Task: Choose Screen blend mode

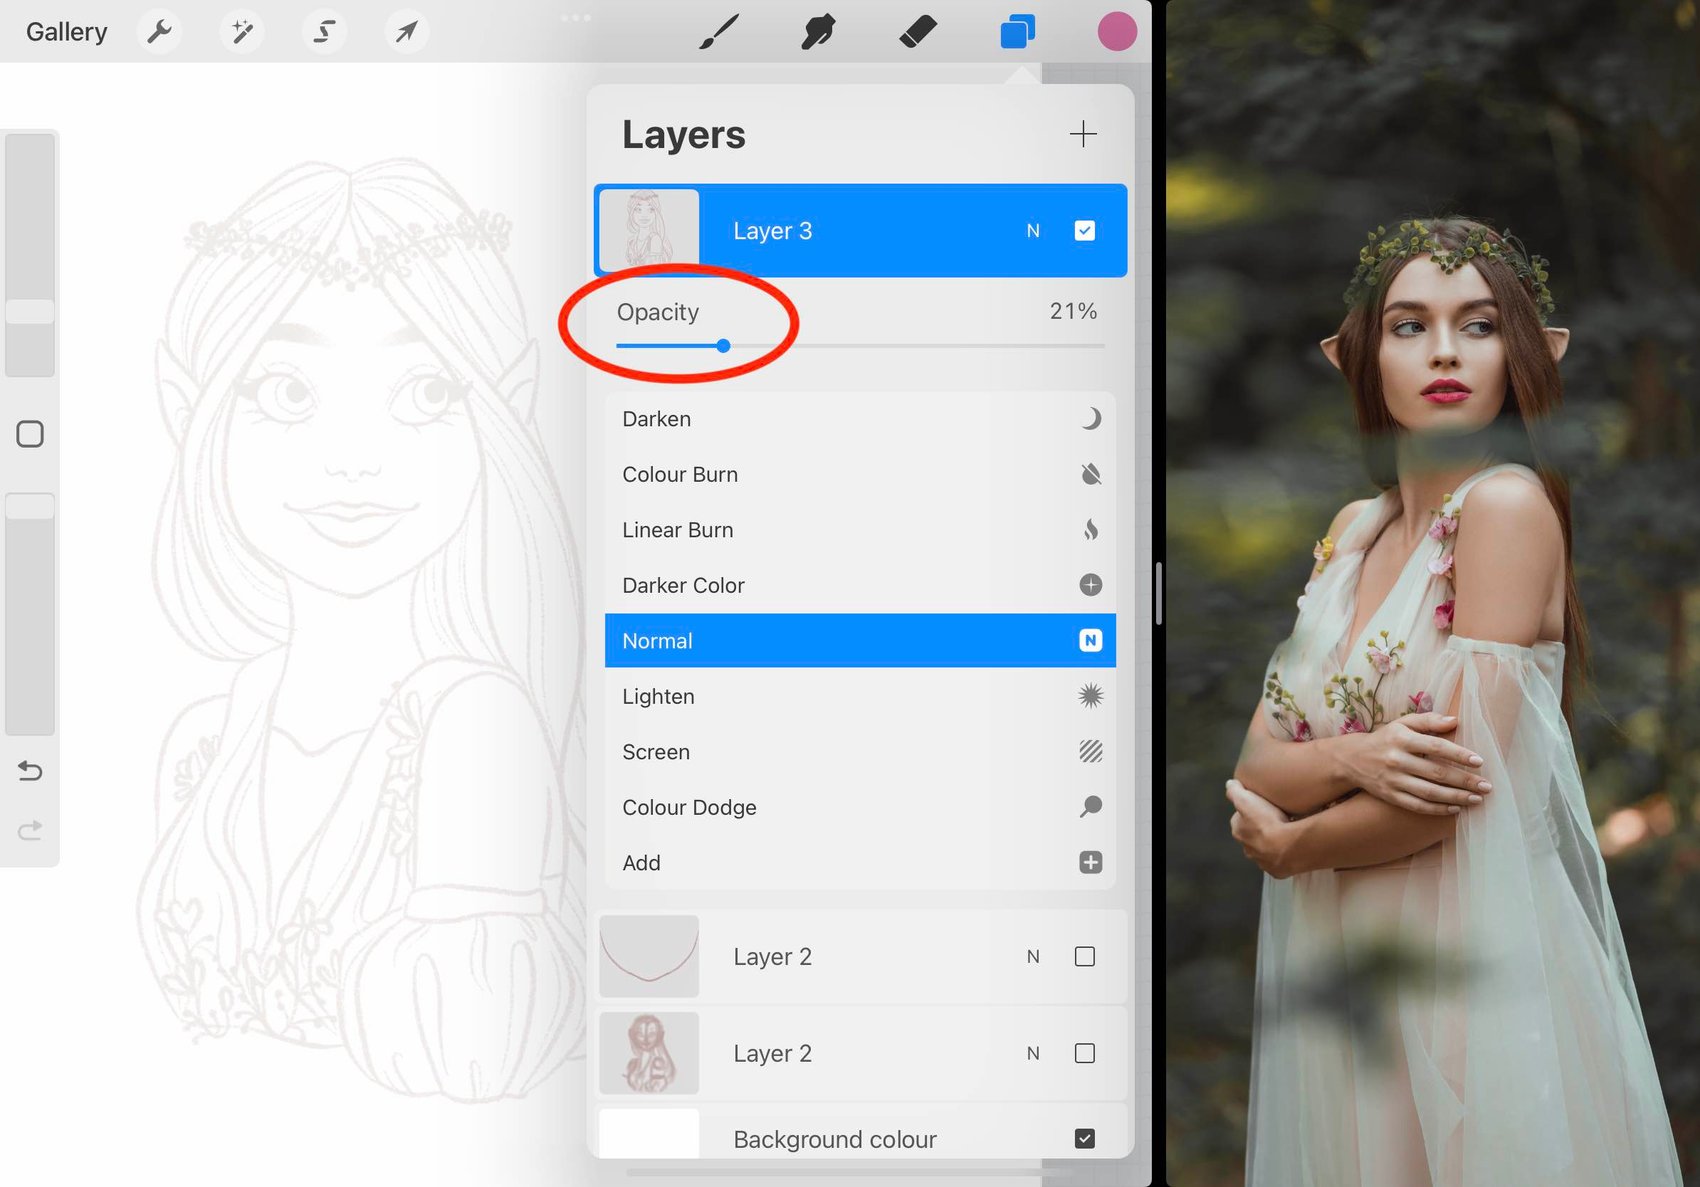Action: coord(860,752)
